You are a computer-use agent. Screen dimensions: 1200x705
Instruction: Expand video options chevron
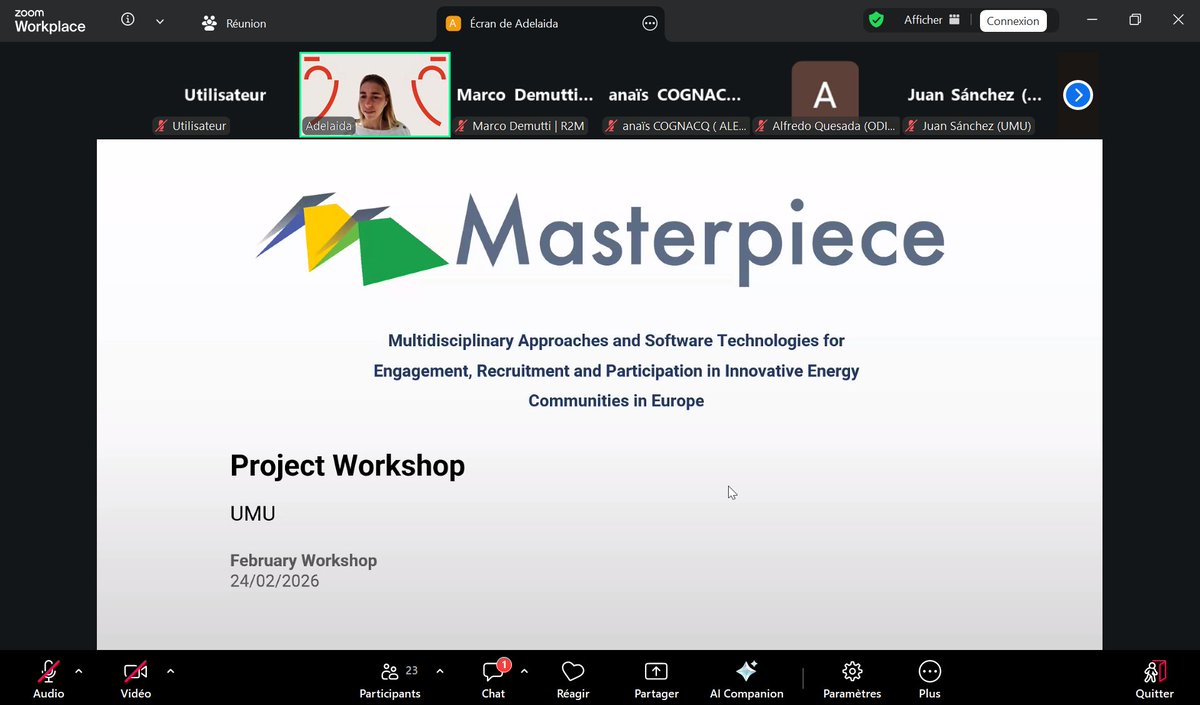[170, 671]
